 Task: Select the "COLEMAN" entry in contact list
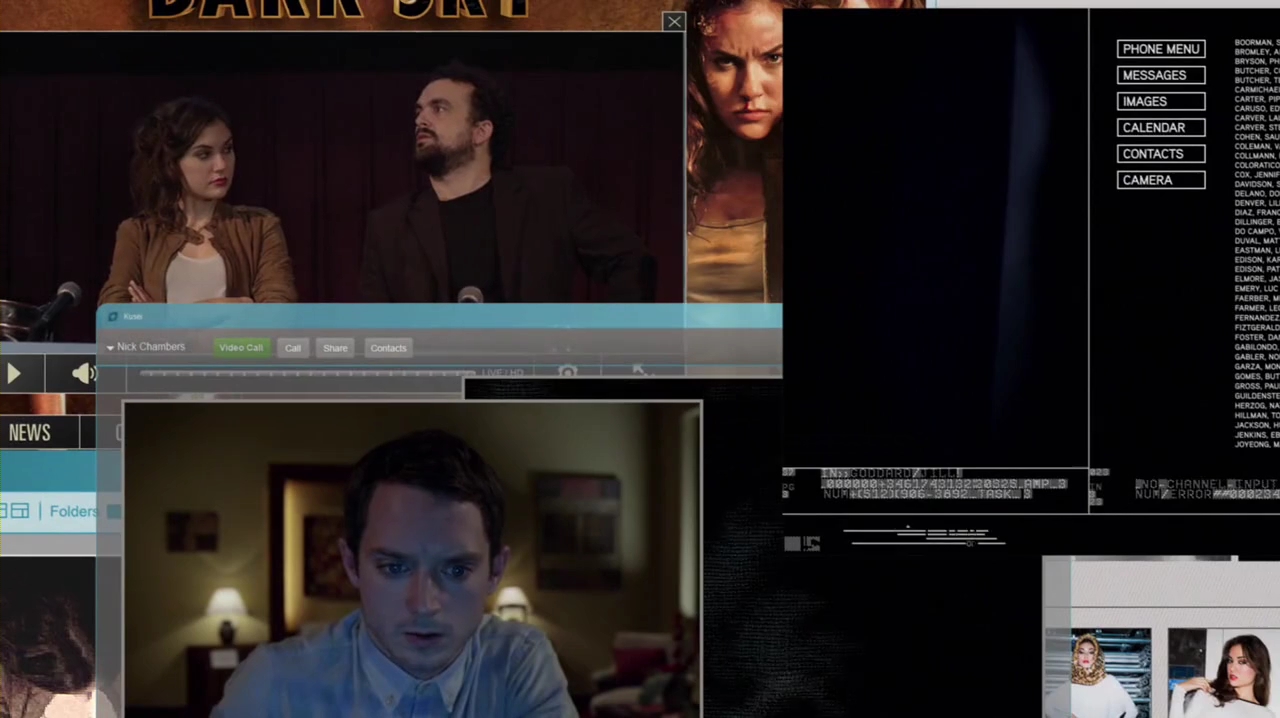pyautogui.click(x=1257, y=147)
